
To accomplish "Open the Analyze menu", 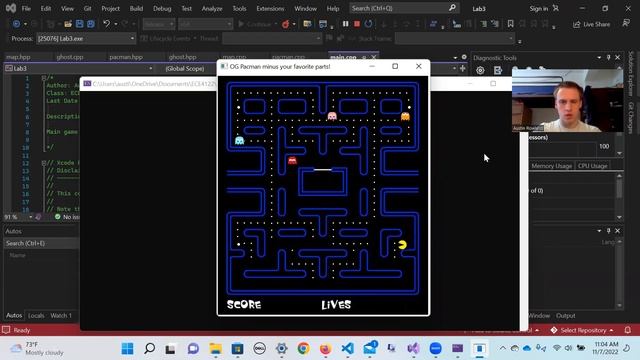I will pyautogui.click(x=212, y=8).
